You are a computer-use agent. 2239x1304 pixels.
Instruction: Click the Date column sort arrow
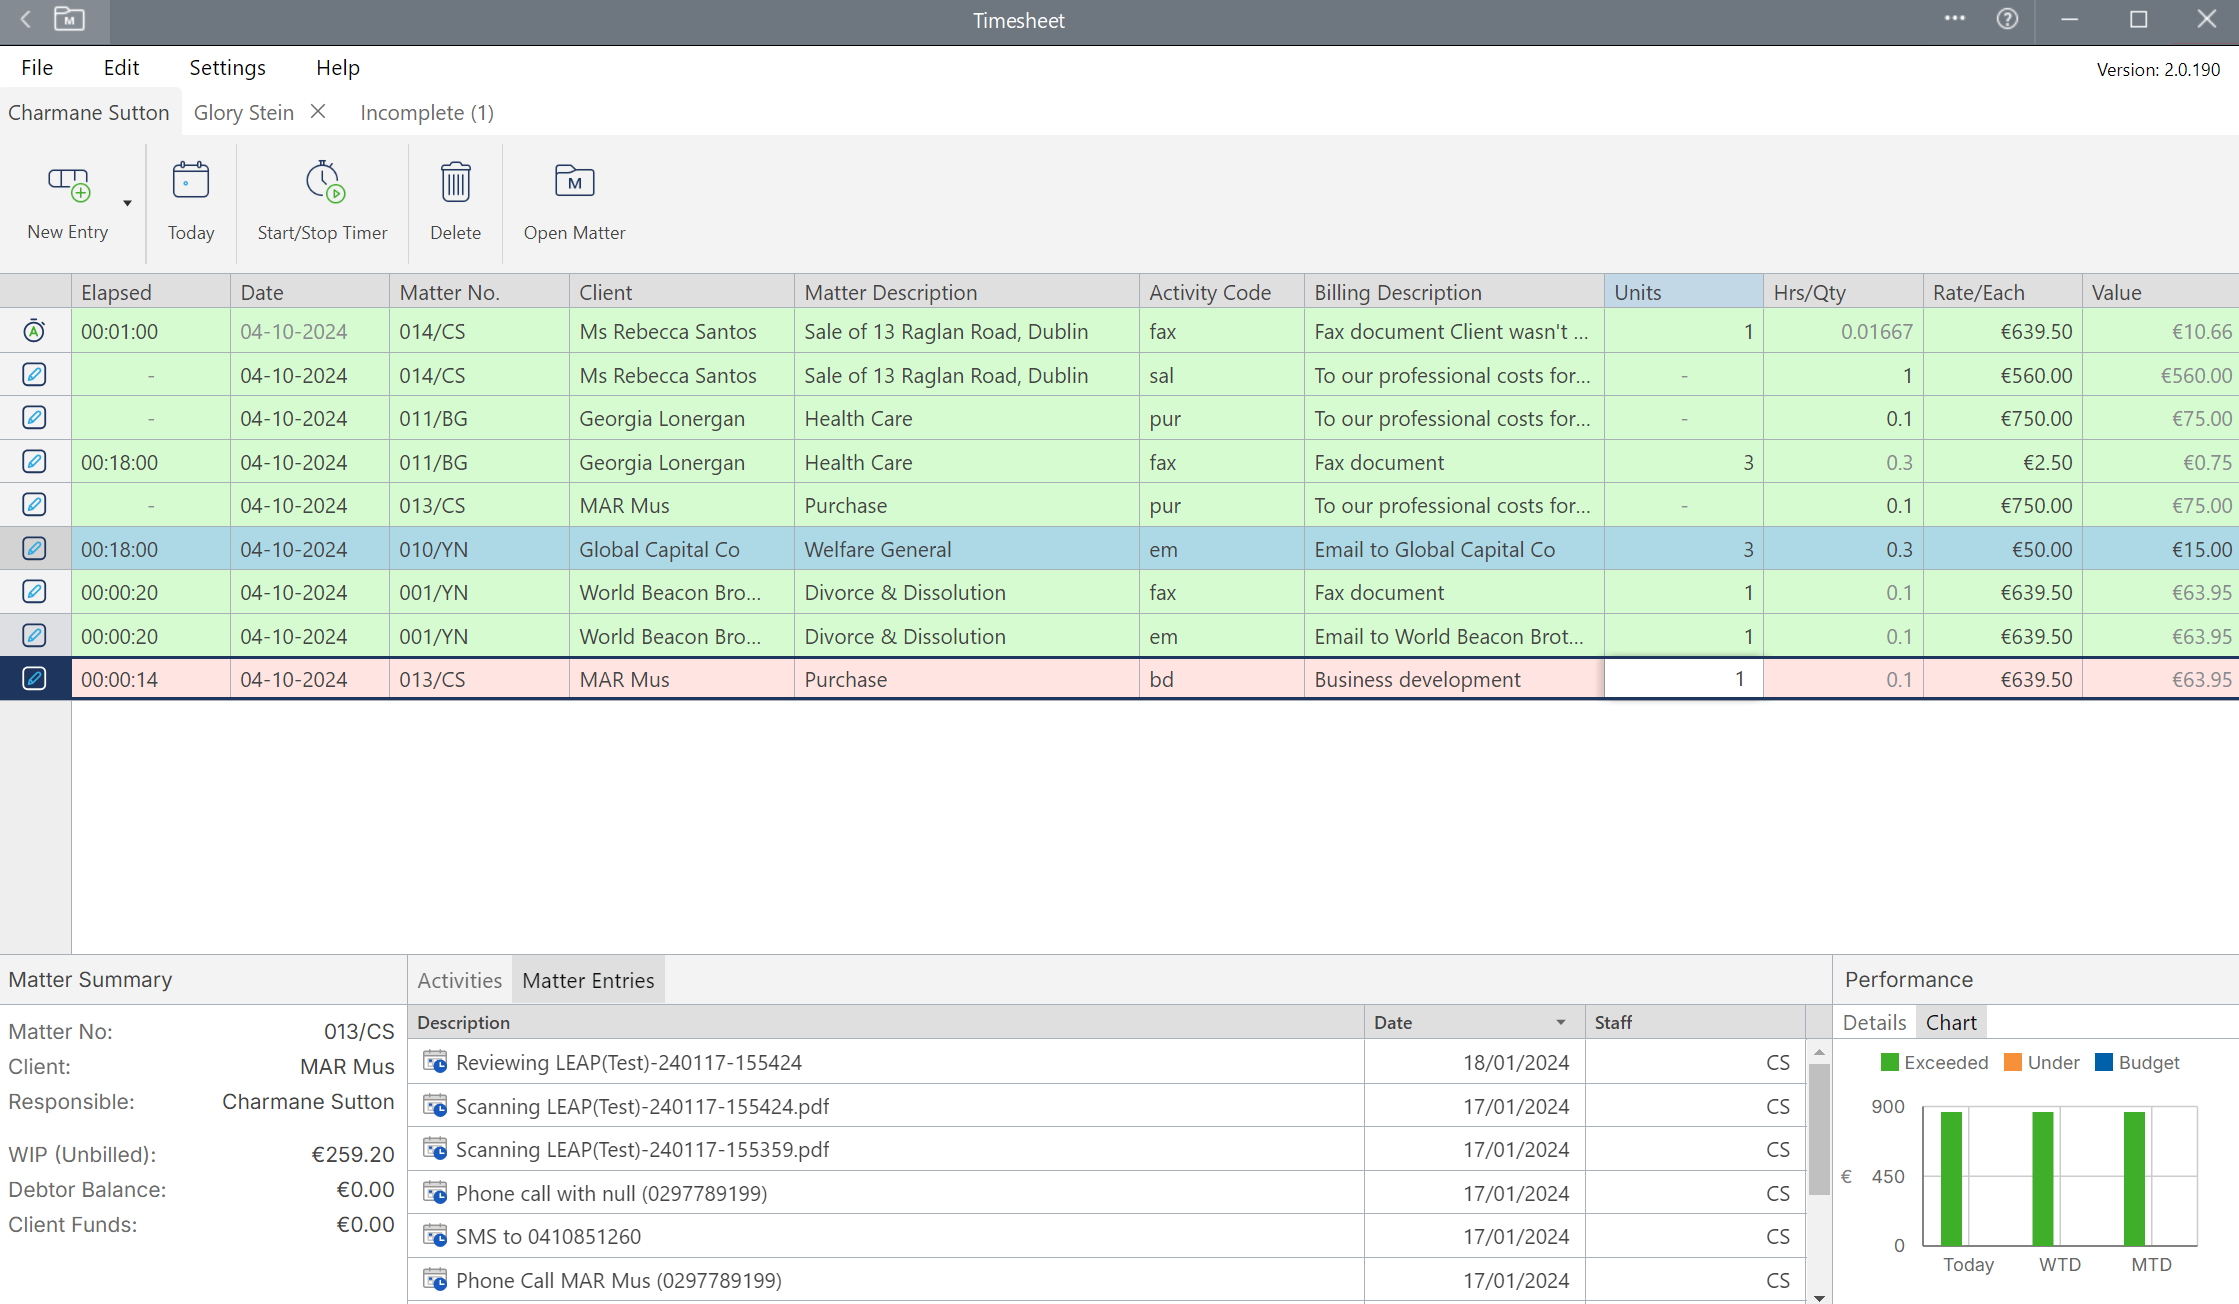[1559, 1022]
